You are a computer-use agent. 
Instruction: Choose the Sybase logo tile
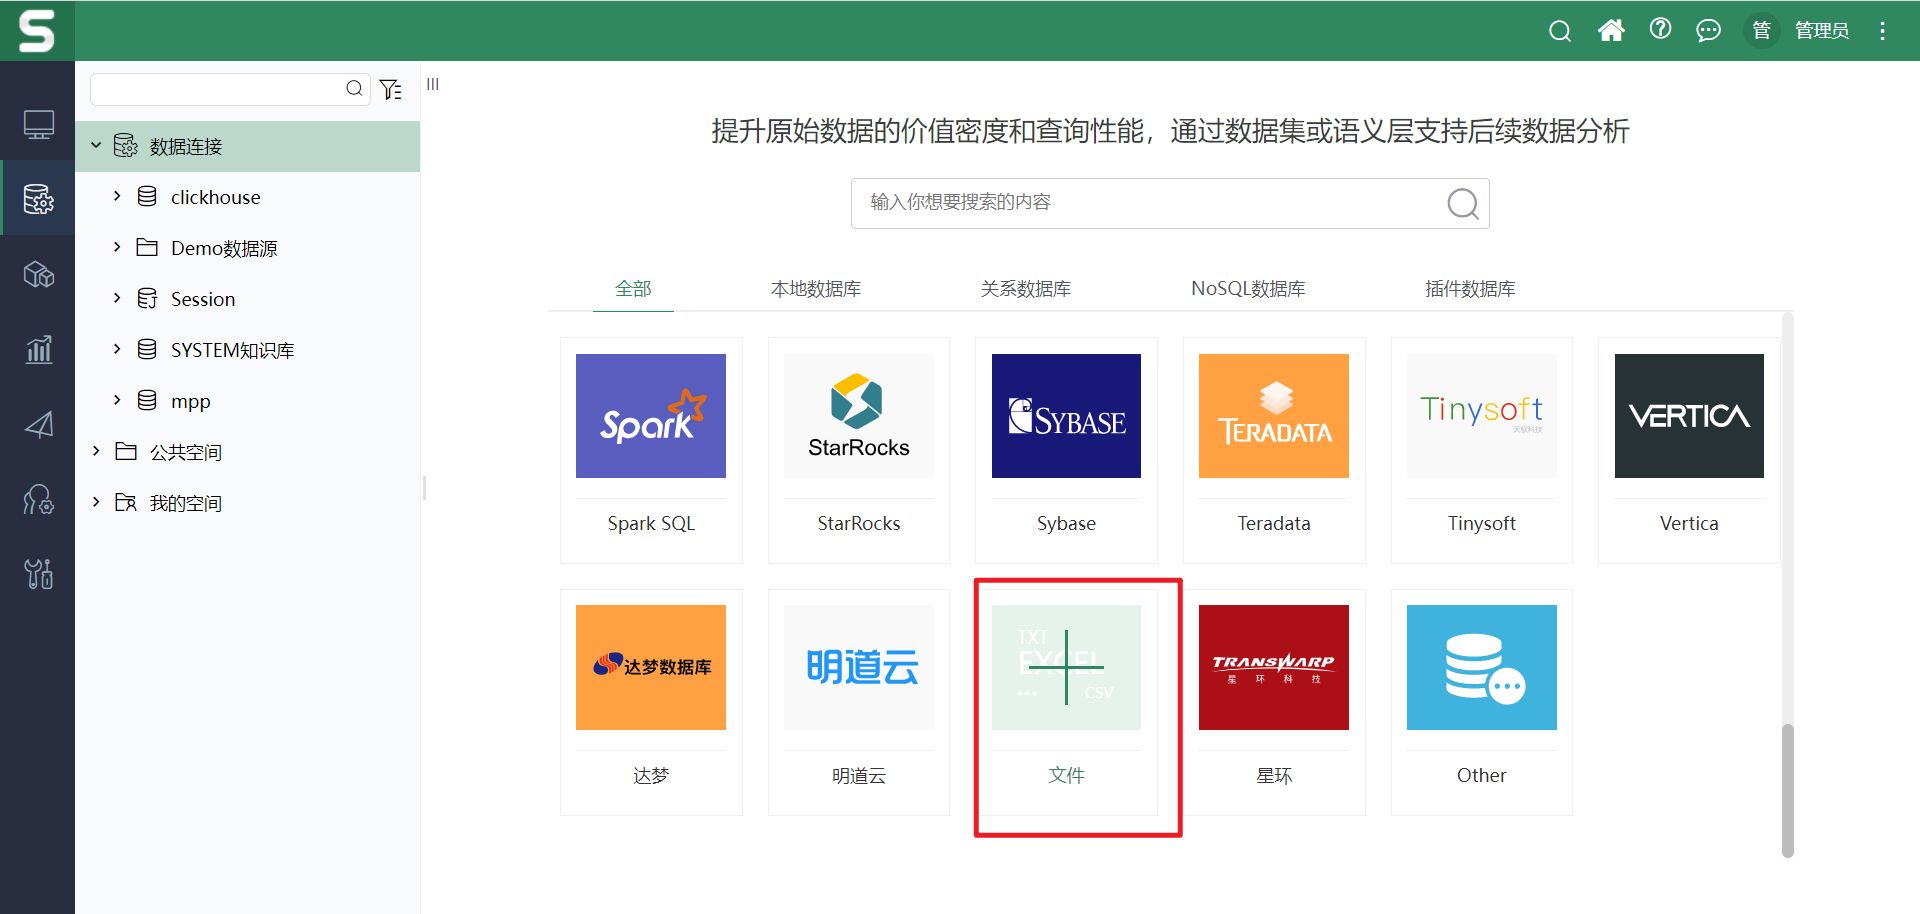(x=1066, y=416)
